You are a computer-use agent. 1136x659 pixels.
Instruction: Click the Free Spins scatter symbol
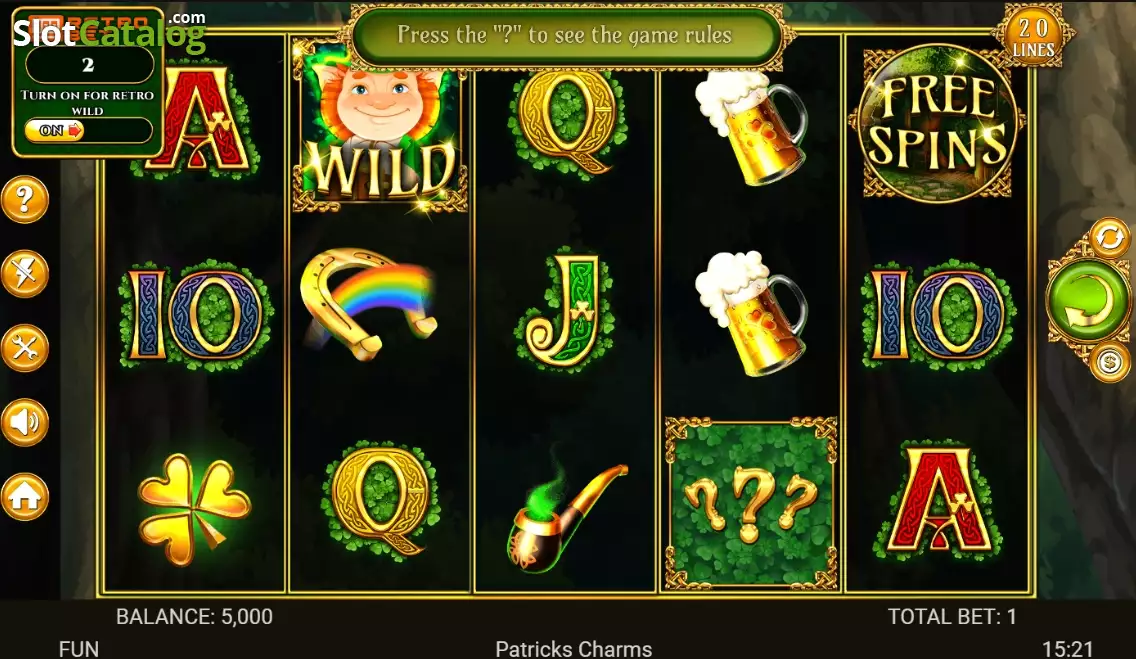pyautogui.click(x=938, y=123)
